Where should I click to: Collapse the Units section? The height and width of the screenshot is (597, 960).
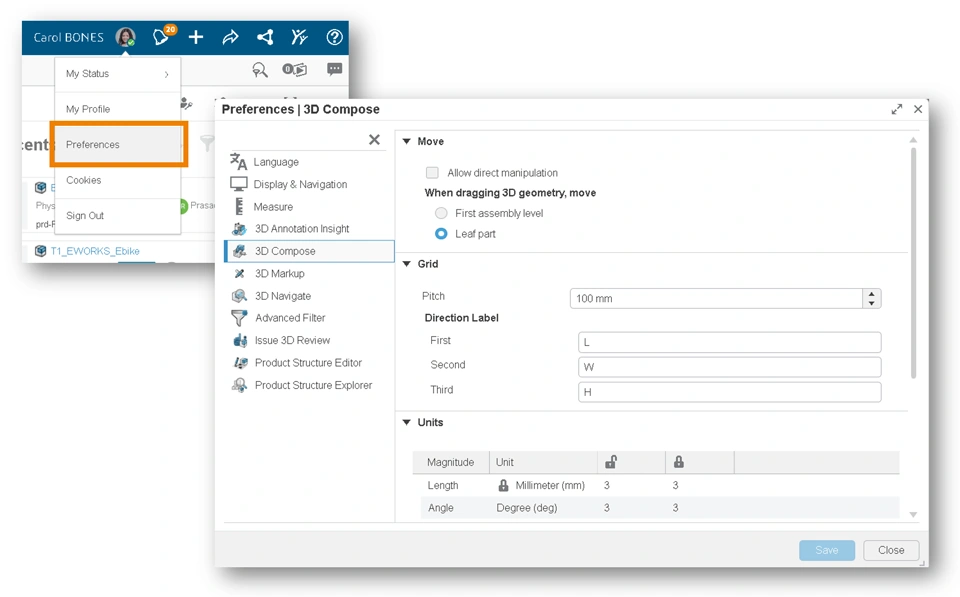[x=407, y=422]
